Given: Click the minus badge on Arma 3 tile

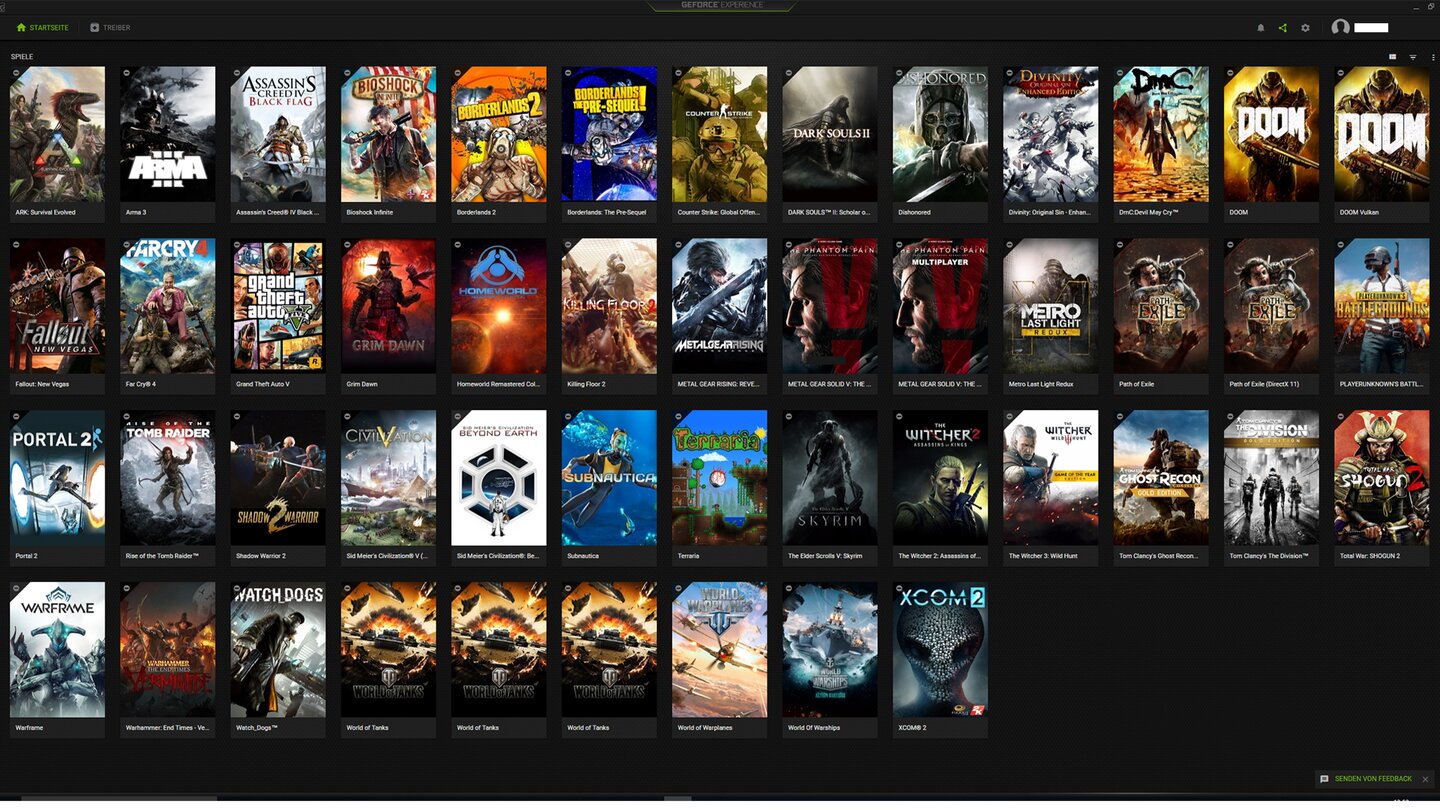Looking at the screenshot, I should [x=126, y=73].
